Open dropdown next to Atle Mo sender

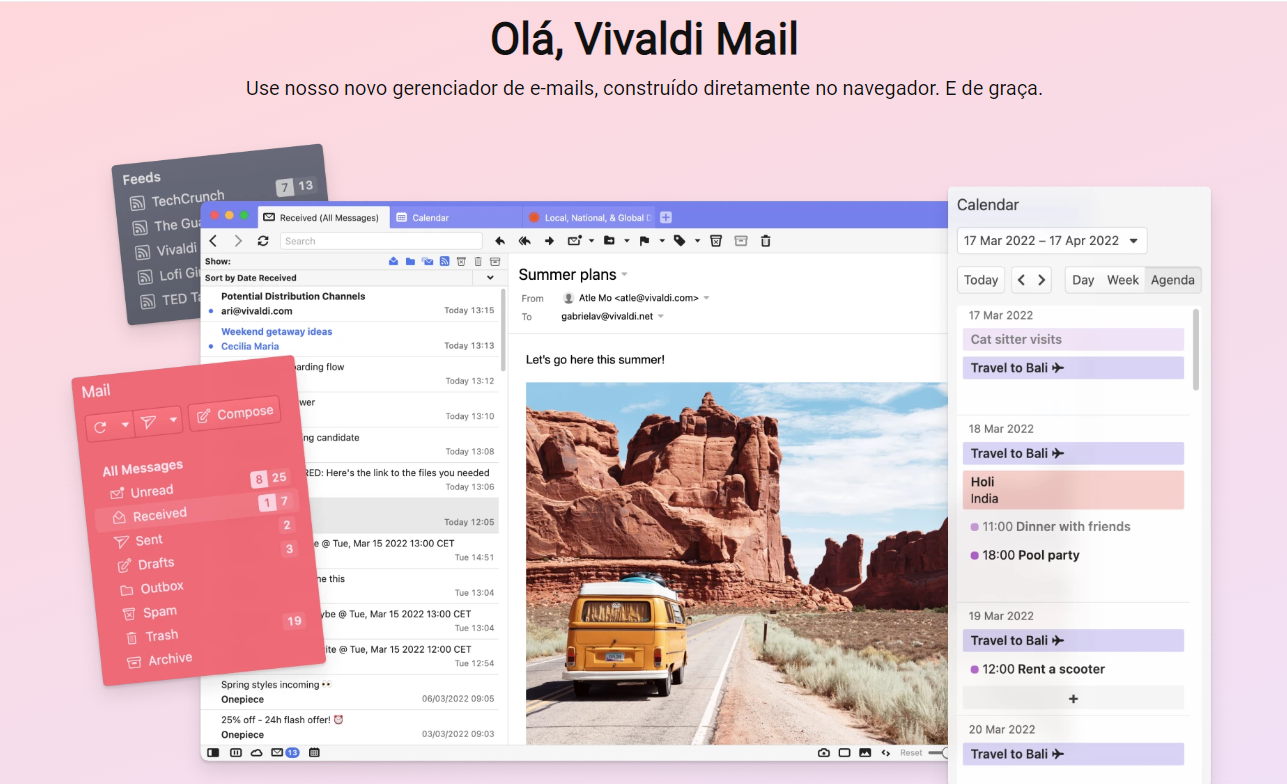point(706,298)
